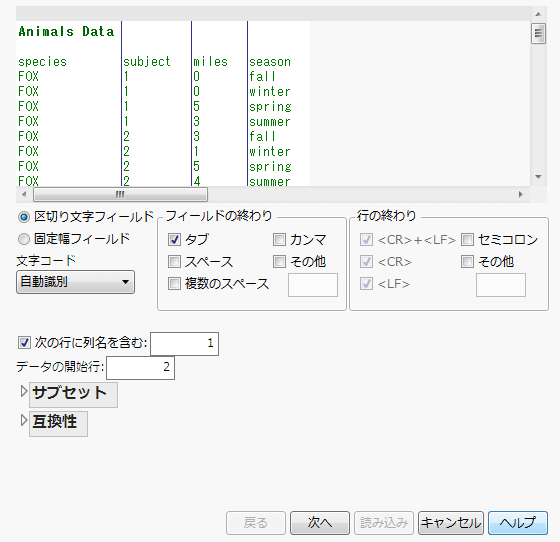Expand the サブセット section
Screen dimensions: 560x542
click(24, 391)
